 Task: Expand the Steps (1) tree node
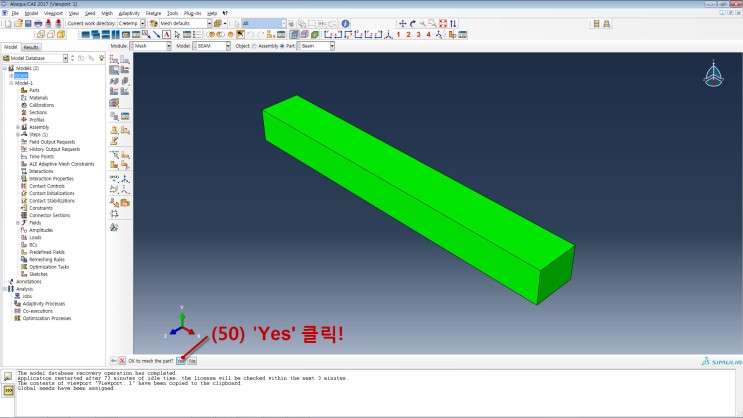[18, 135]
